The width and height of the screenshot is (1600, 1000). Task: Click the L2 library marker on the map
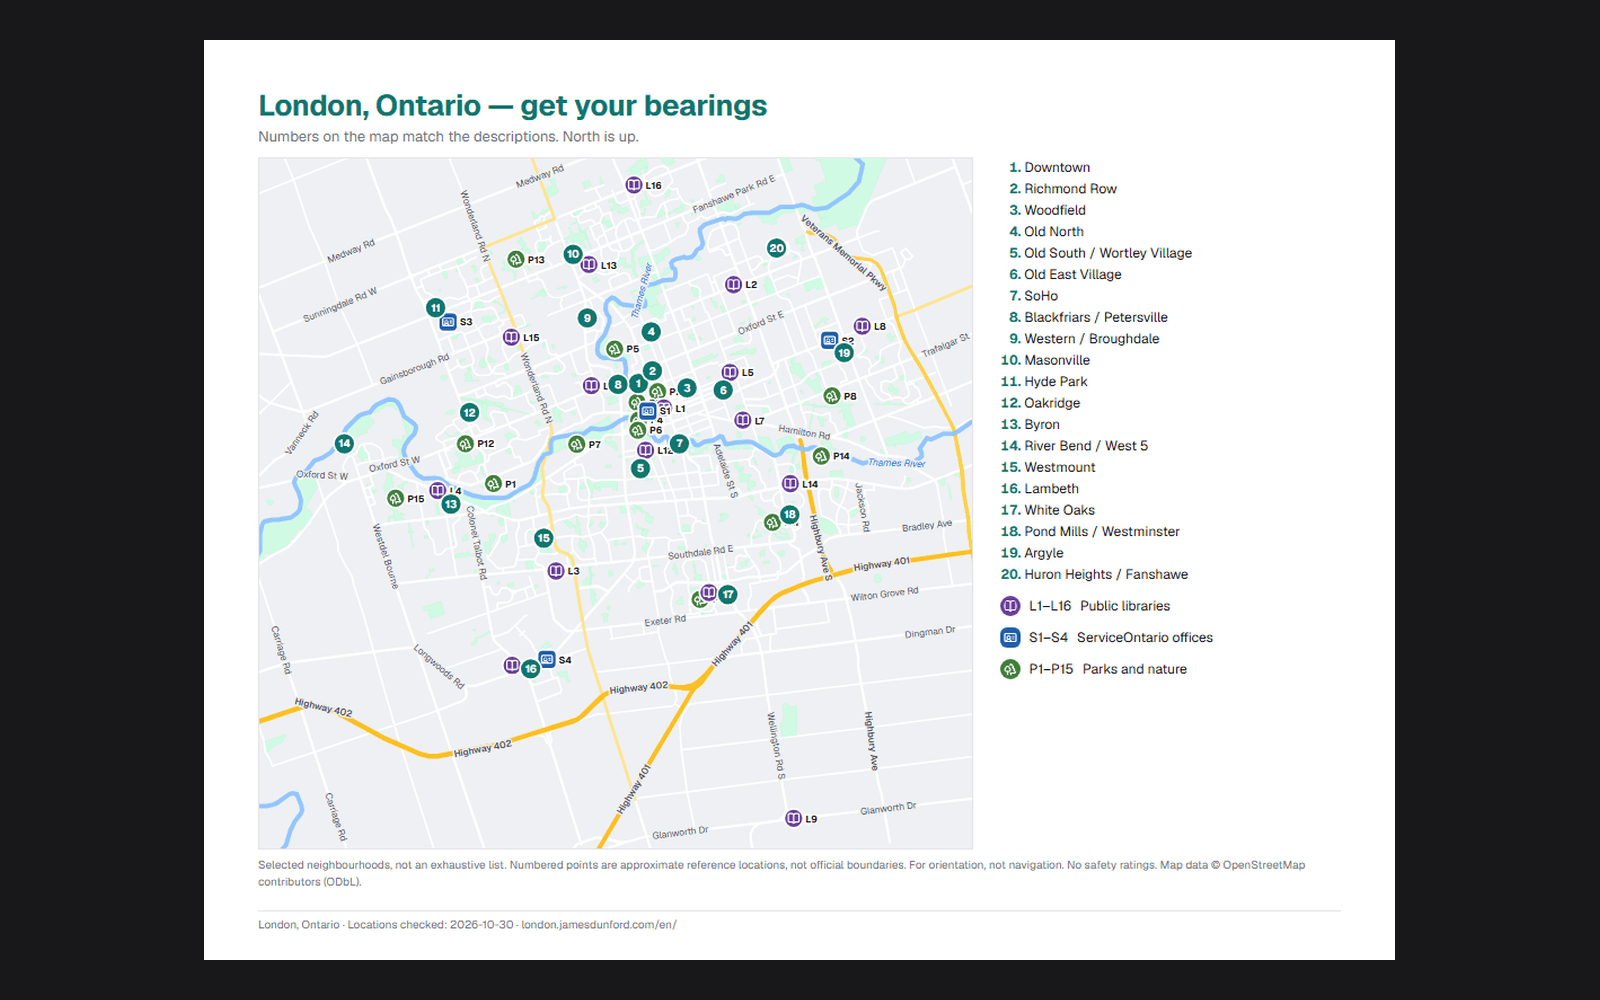point(733,285)
